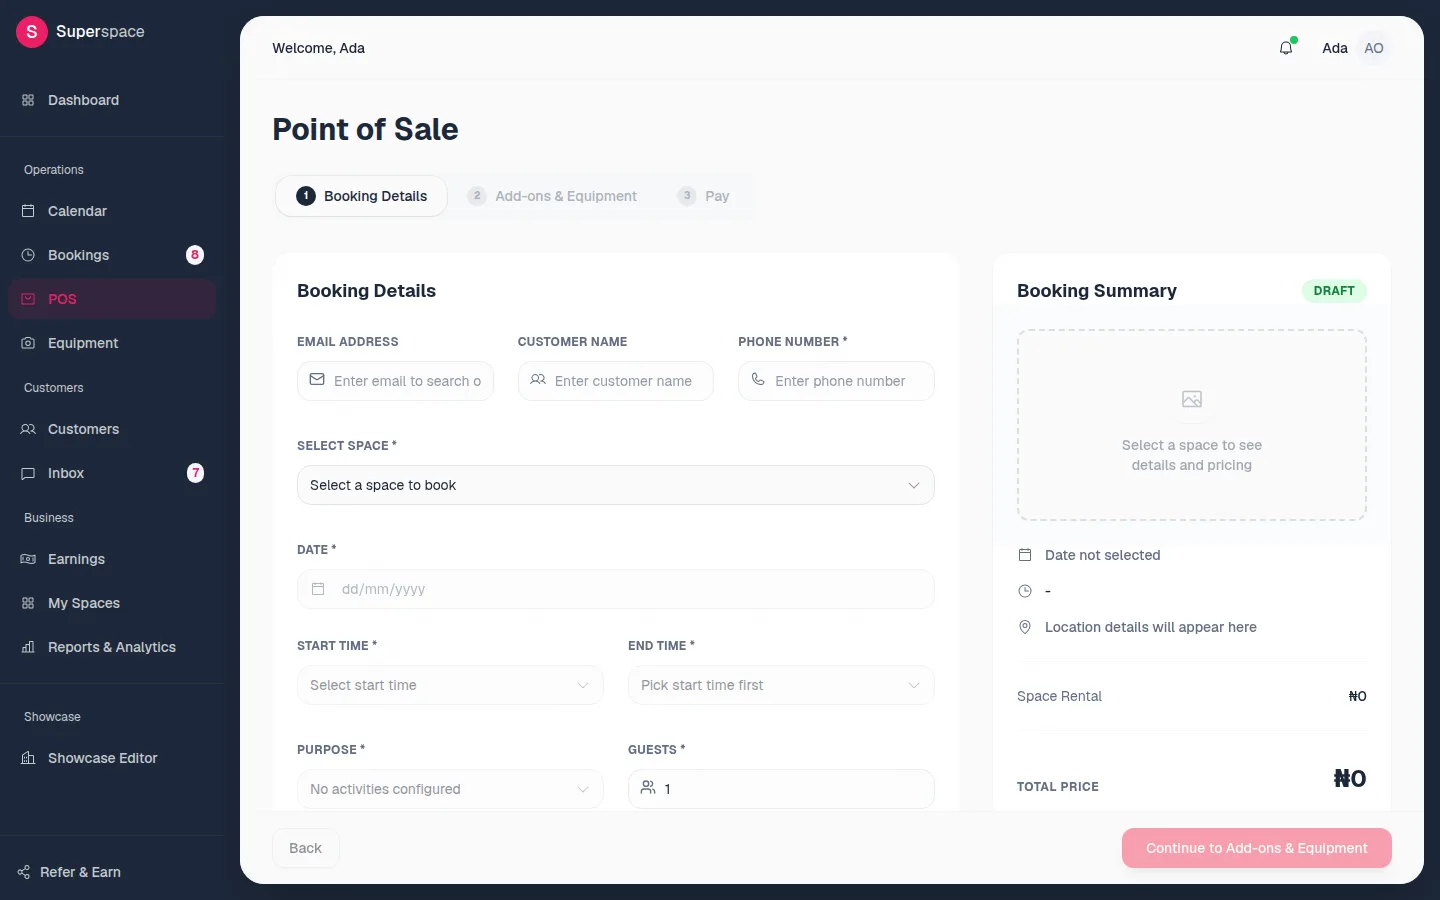Open Dashboard from the sidebar
Image resolution: width=1440 pixels, height=900 pixels.
click(x=112, y=100)
